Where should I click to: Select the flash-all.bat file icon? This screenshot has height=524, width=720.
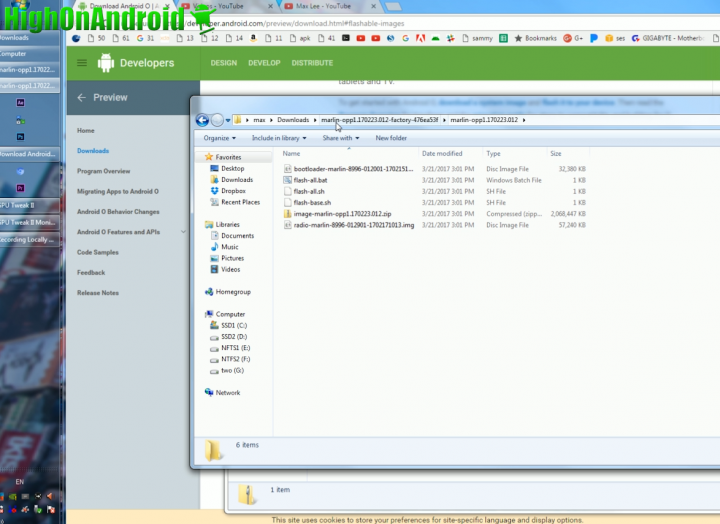pyautogui.click(x=287, y=180)
